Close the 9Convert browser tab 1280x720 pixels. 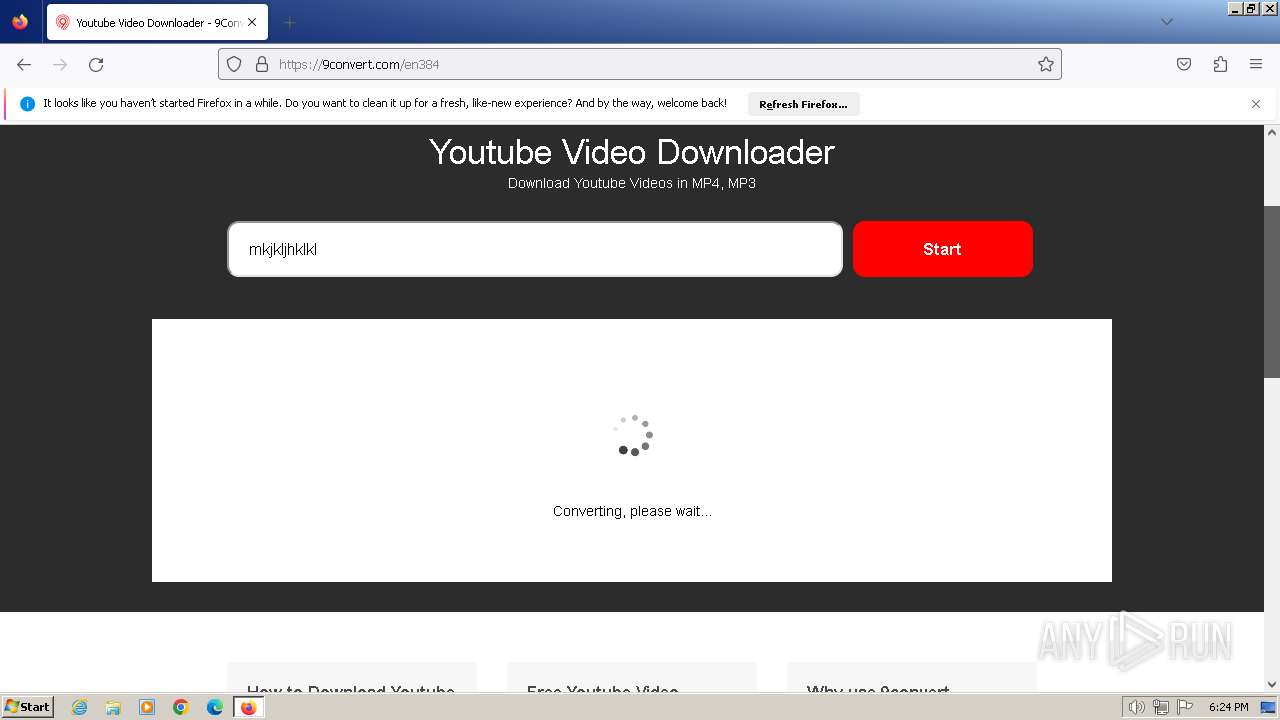pos(251,22)
